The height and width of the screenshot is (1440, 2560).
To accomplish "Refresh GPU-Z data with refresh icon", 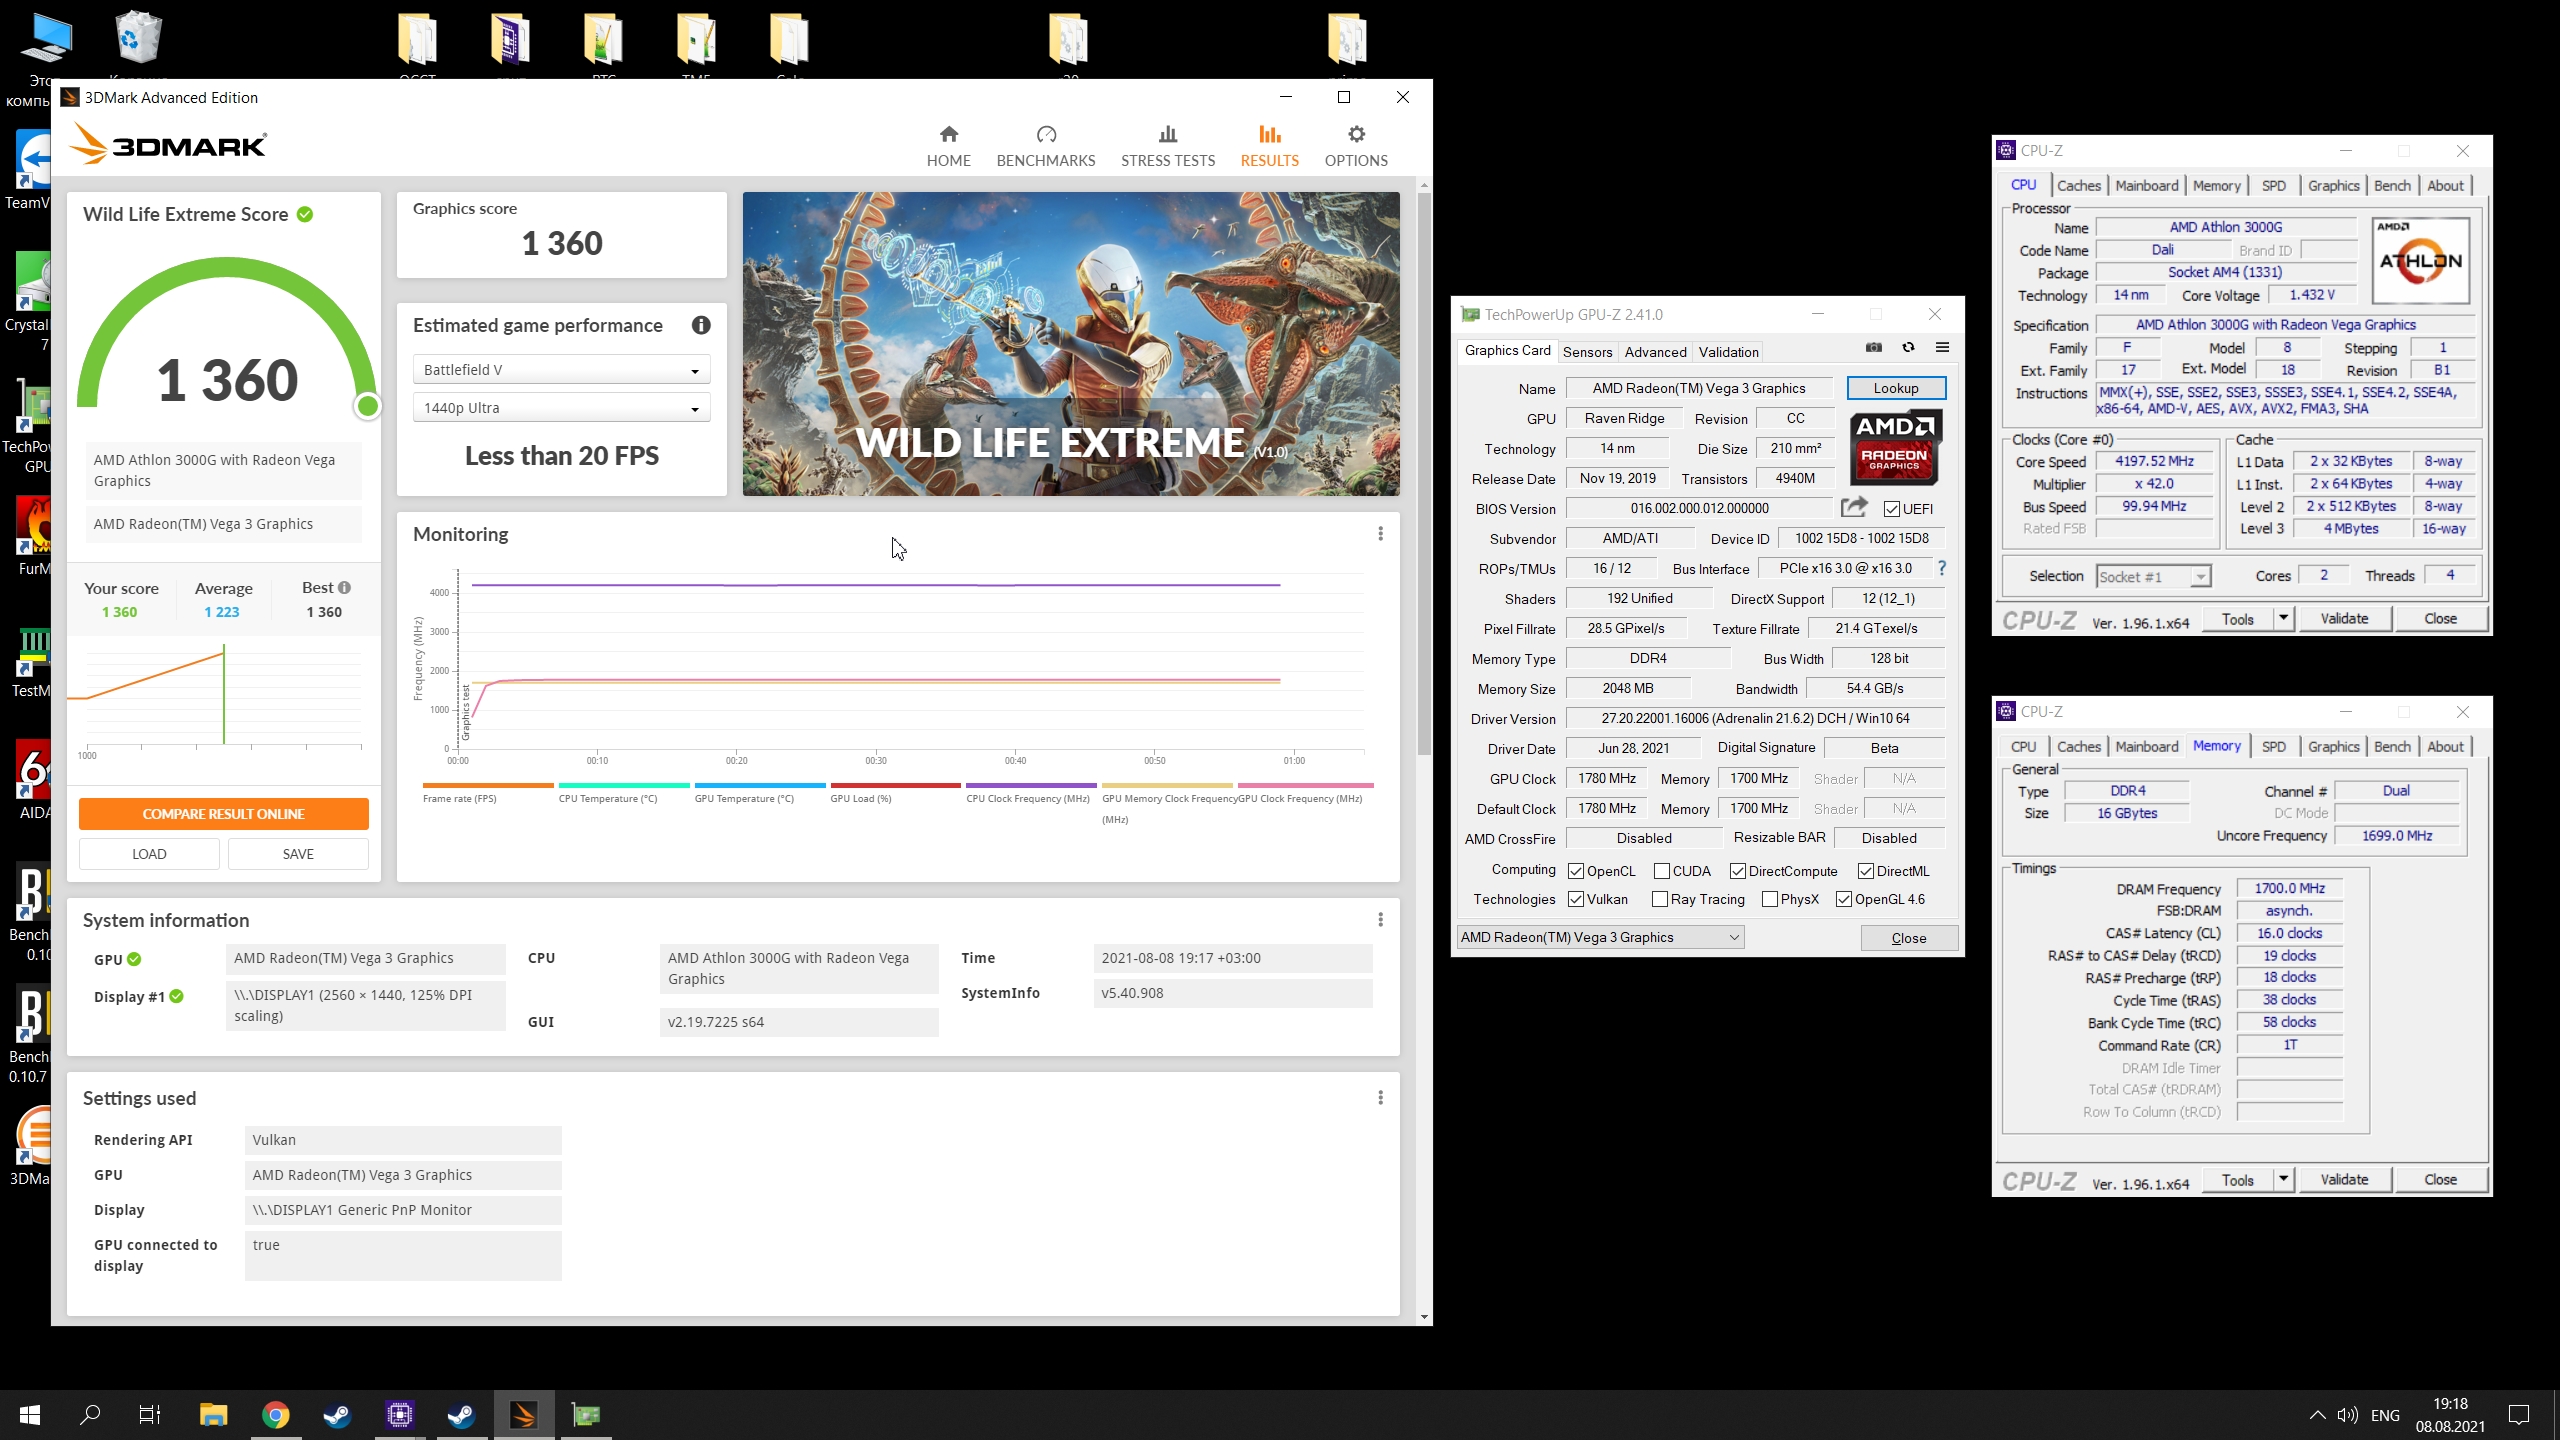I will click(x=1908, y=348).
